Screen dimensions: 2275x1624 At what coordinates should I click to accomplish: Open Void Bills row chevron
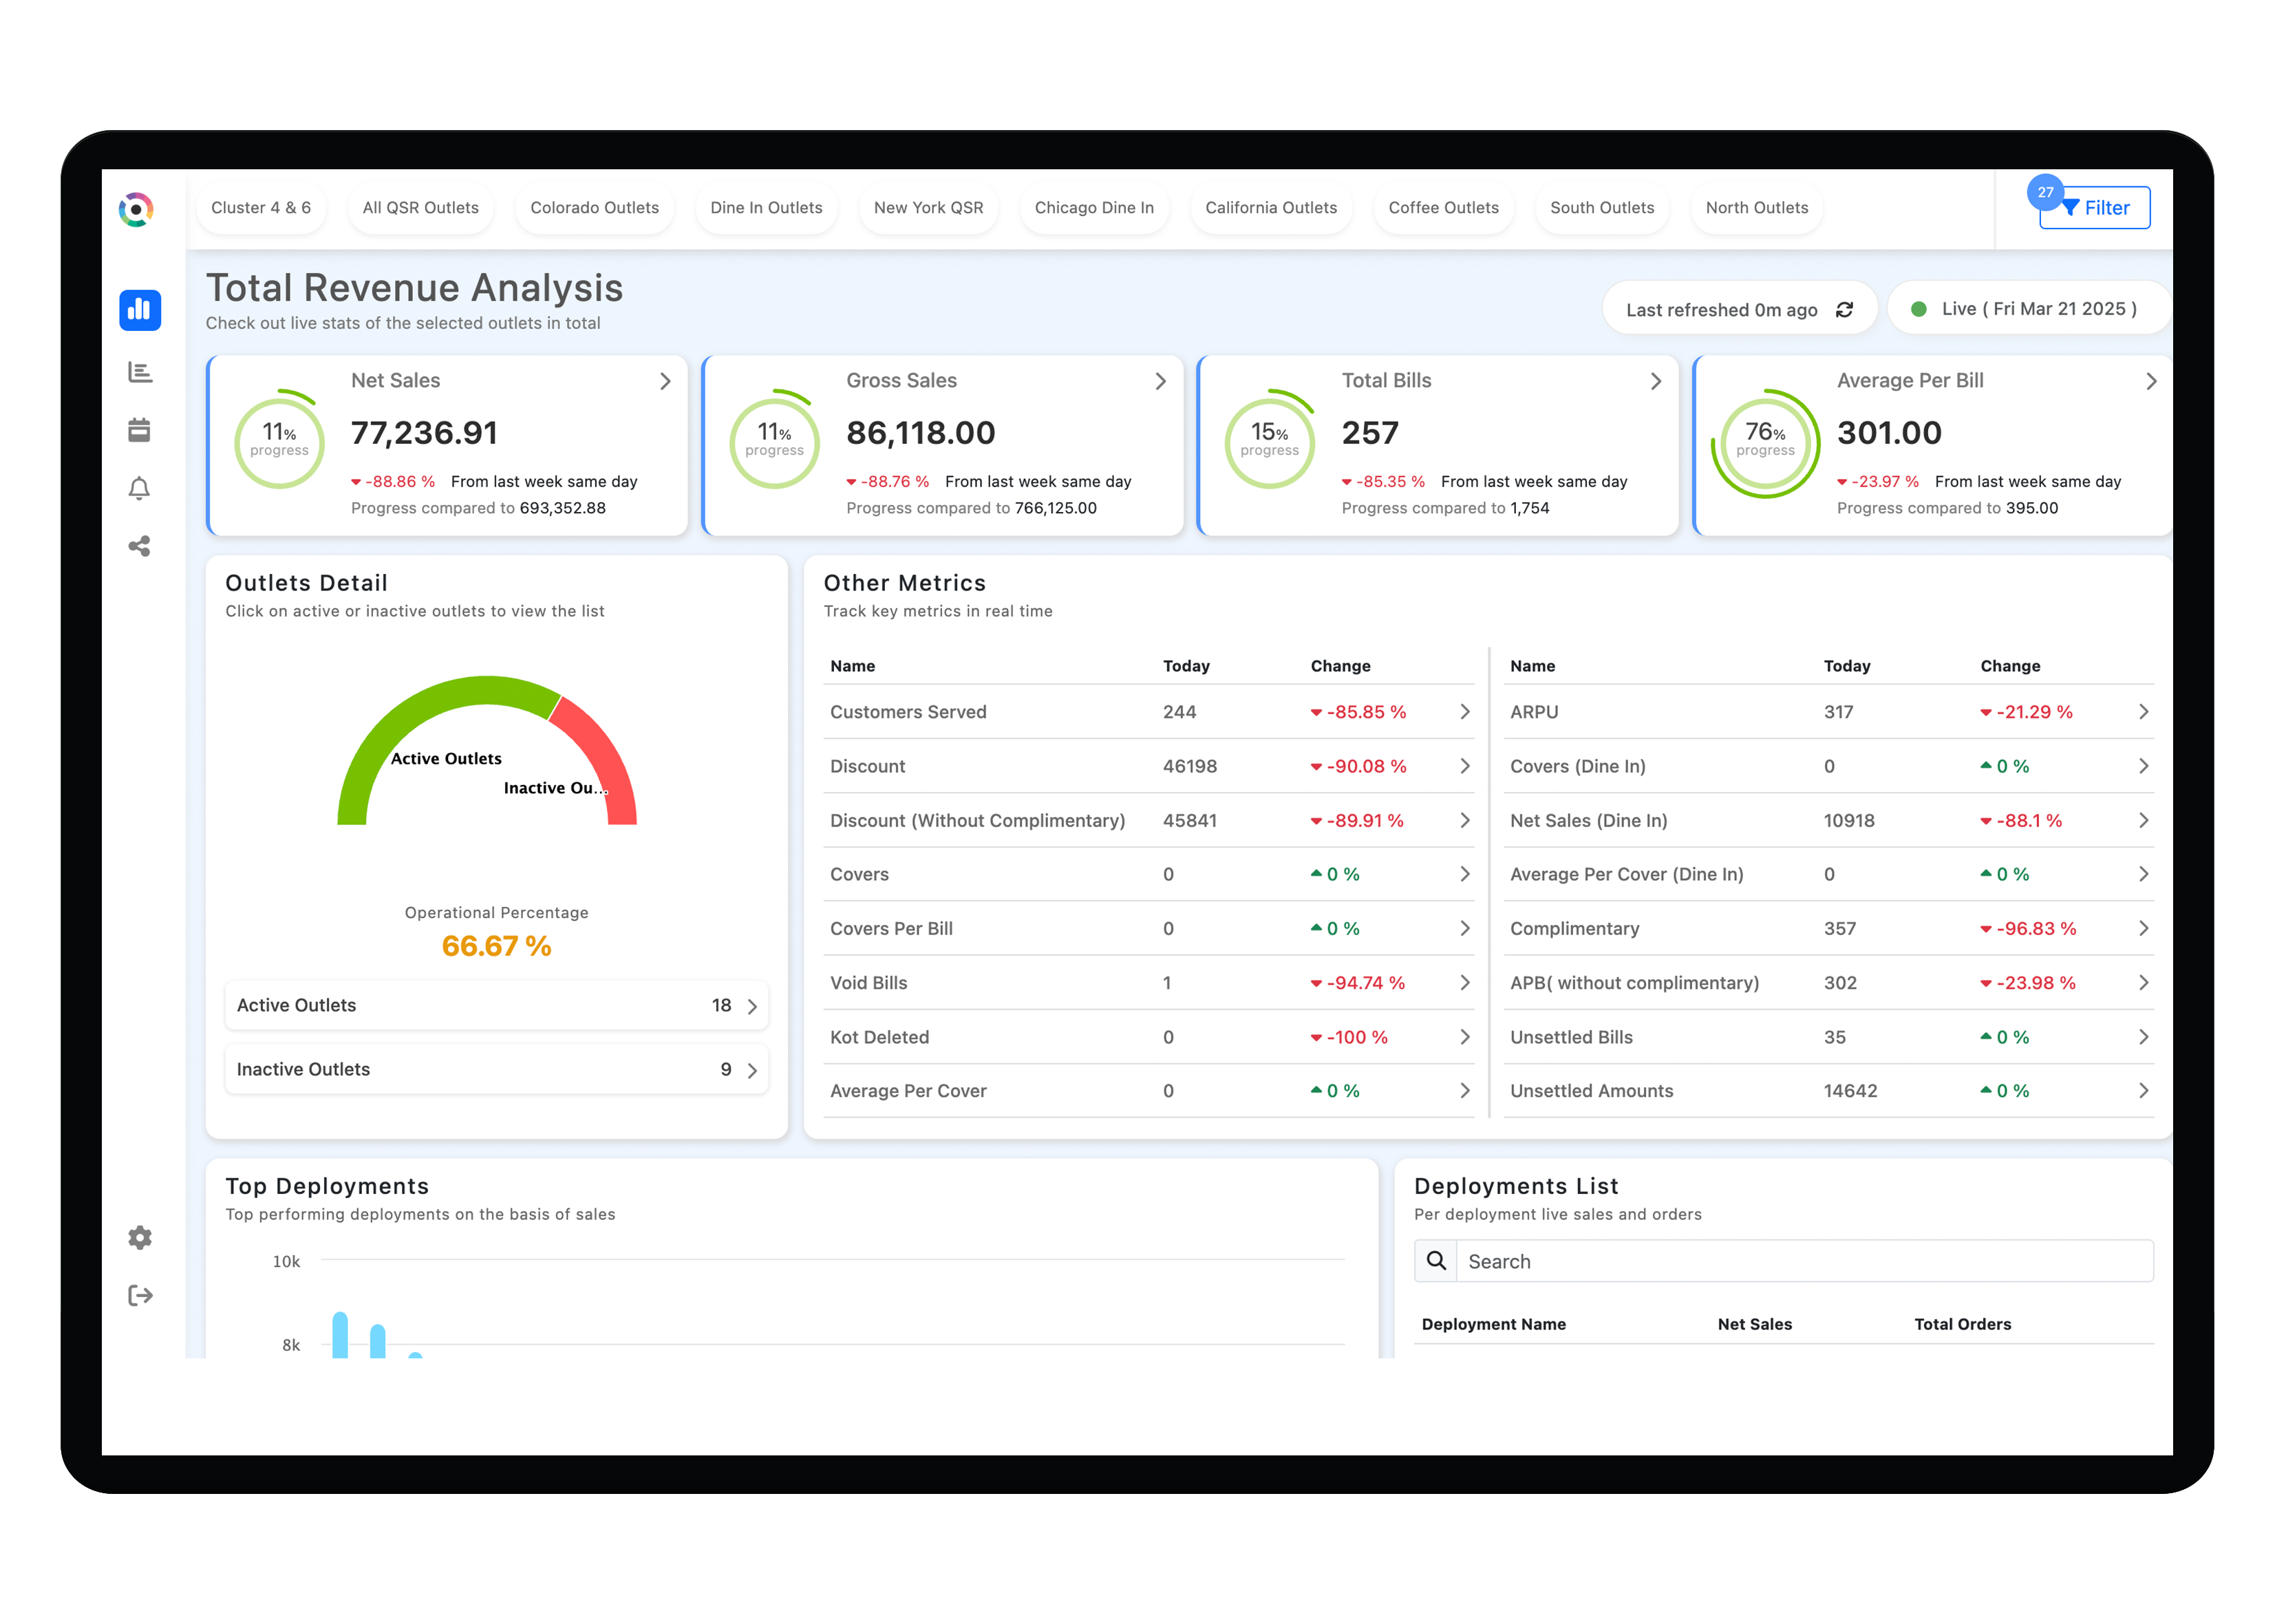point(1464,982)
